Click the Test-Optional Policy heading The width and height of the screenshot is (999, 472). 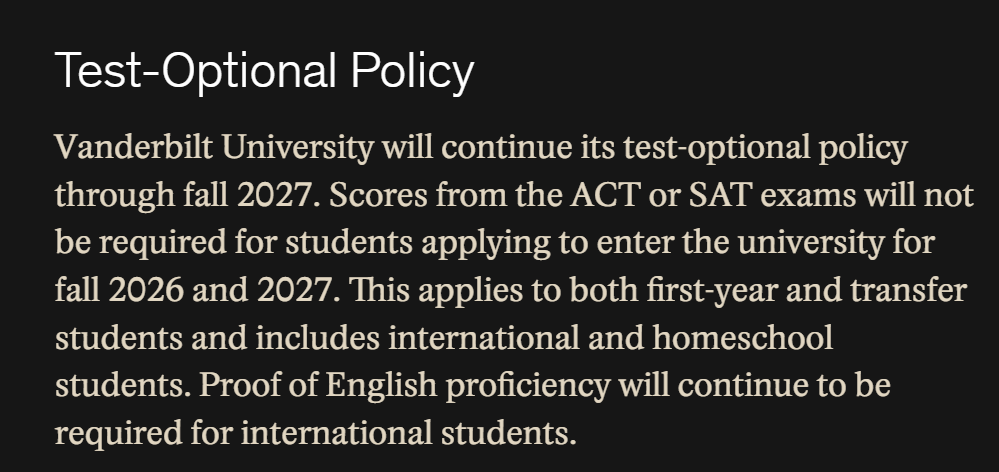coord(264,71)
